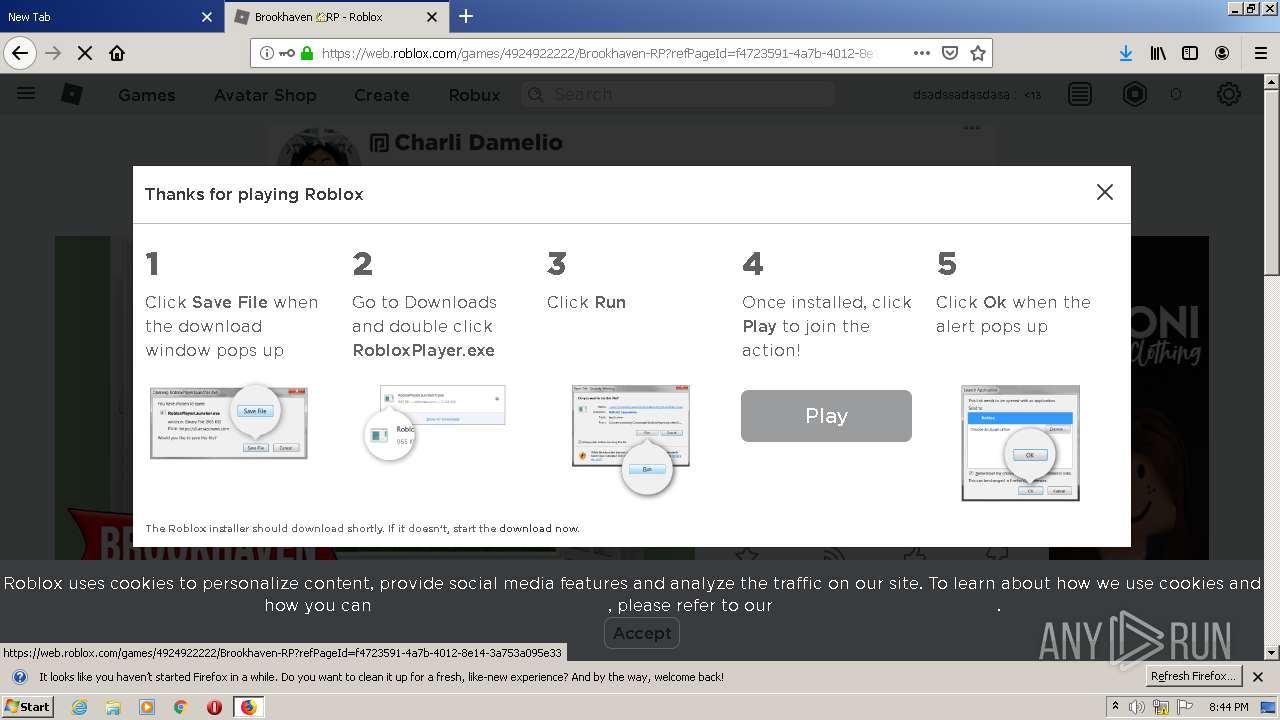This screenshot has width=1280, height=720.
Task: Open the Robux menu item
Action: tap(474, 95)
